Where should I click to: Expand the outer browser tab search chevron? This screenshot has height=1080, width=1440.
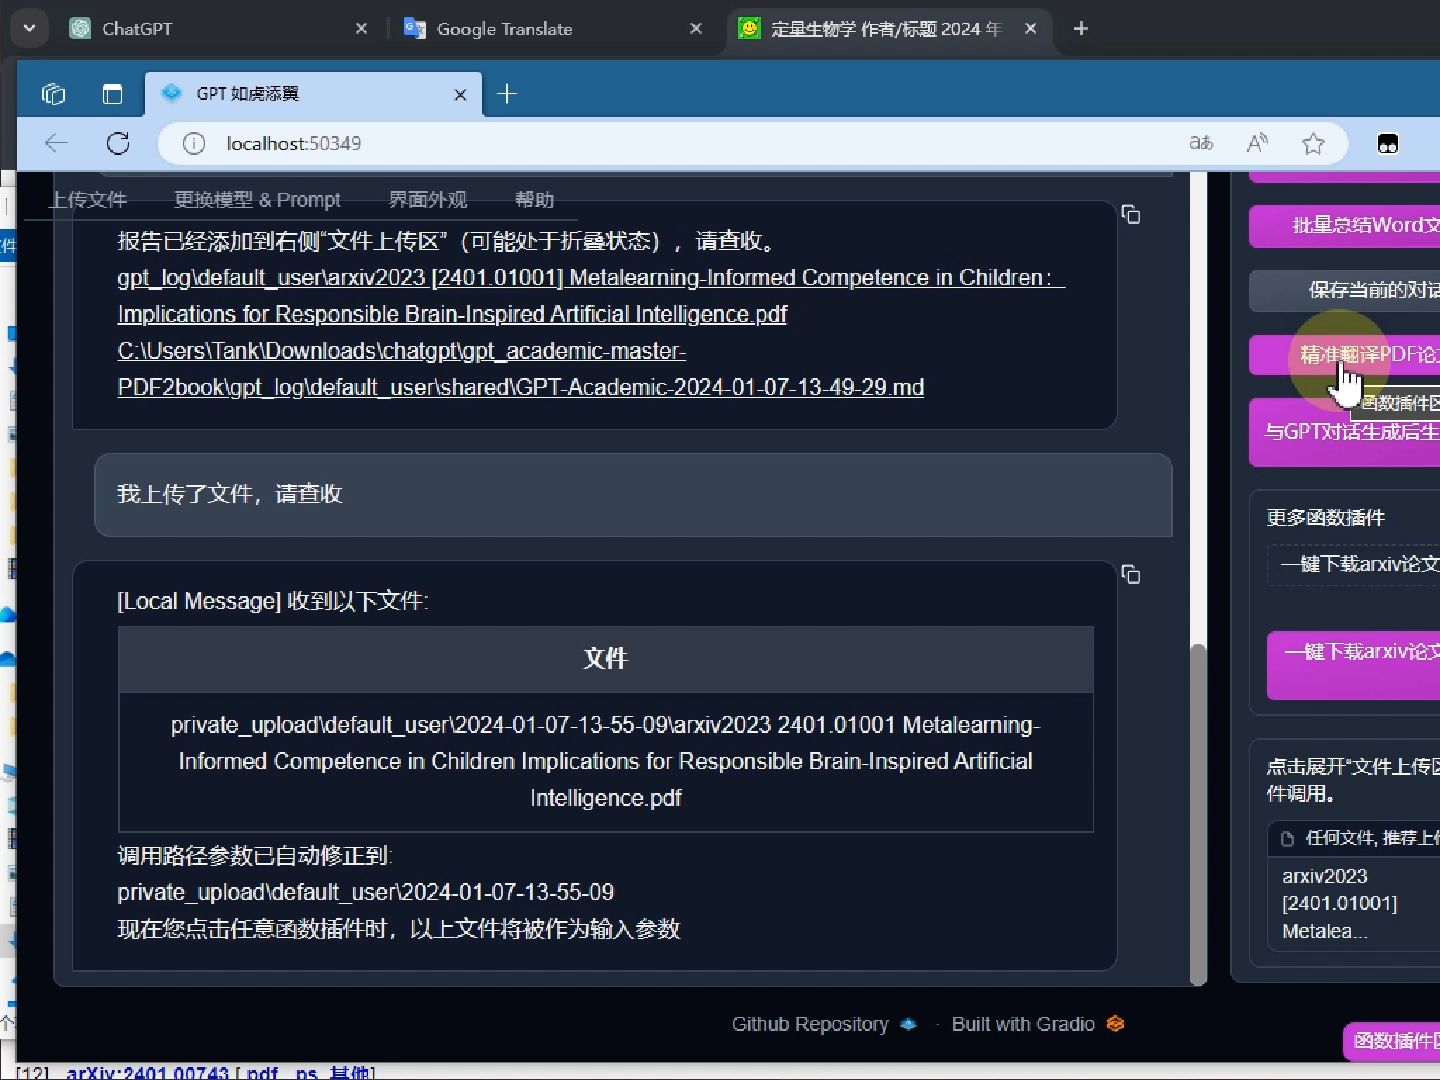point(29,29)
